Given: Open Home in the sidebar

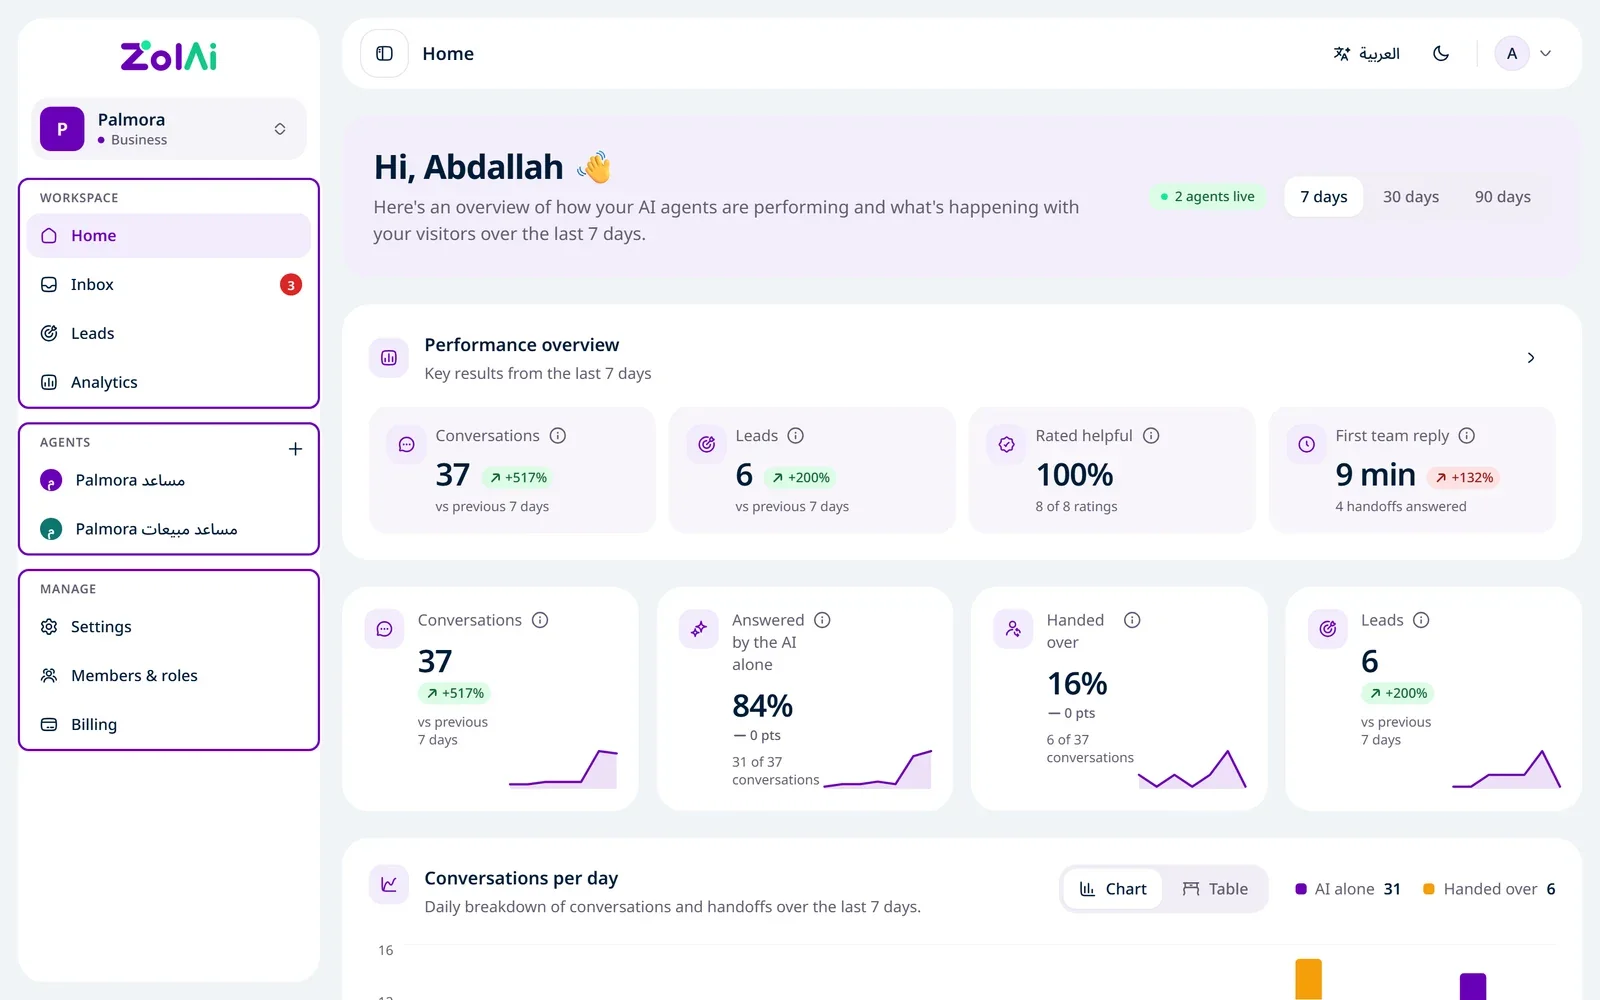Looking at the screenshot, I should coord(169,236).
